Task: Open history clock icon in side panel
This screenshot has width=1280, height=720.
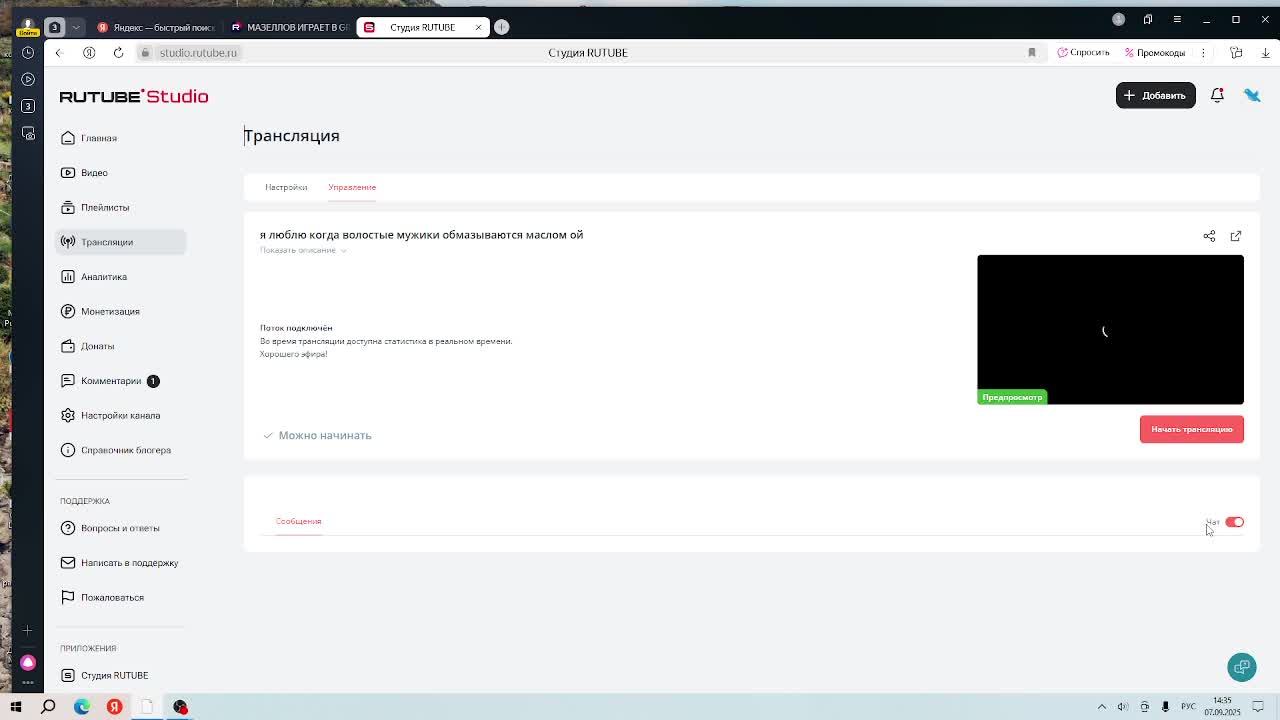Action: pyautogui.click(x=28, y=52)
